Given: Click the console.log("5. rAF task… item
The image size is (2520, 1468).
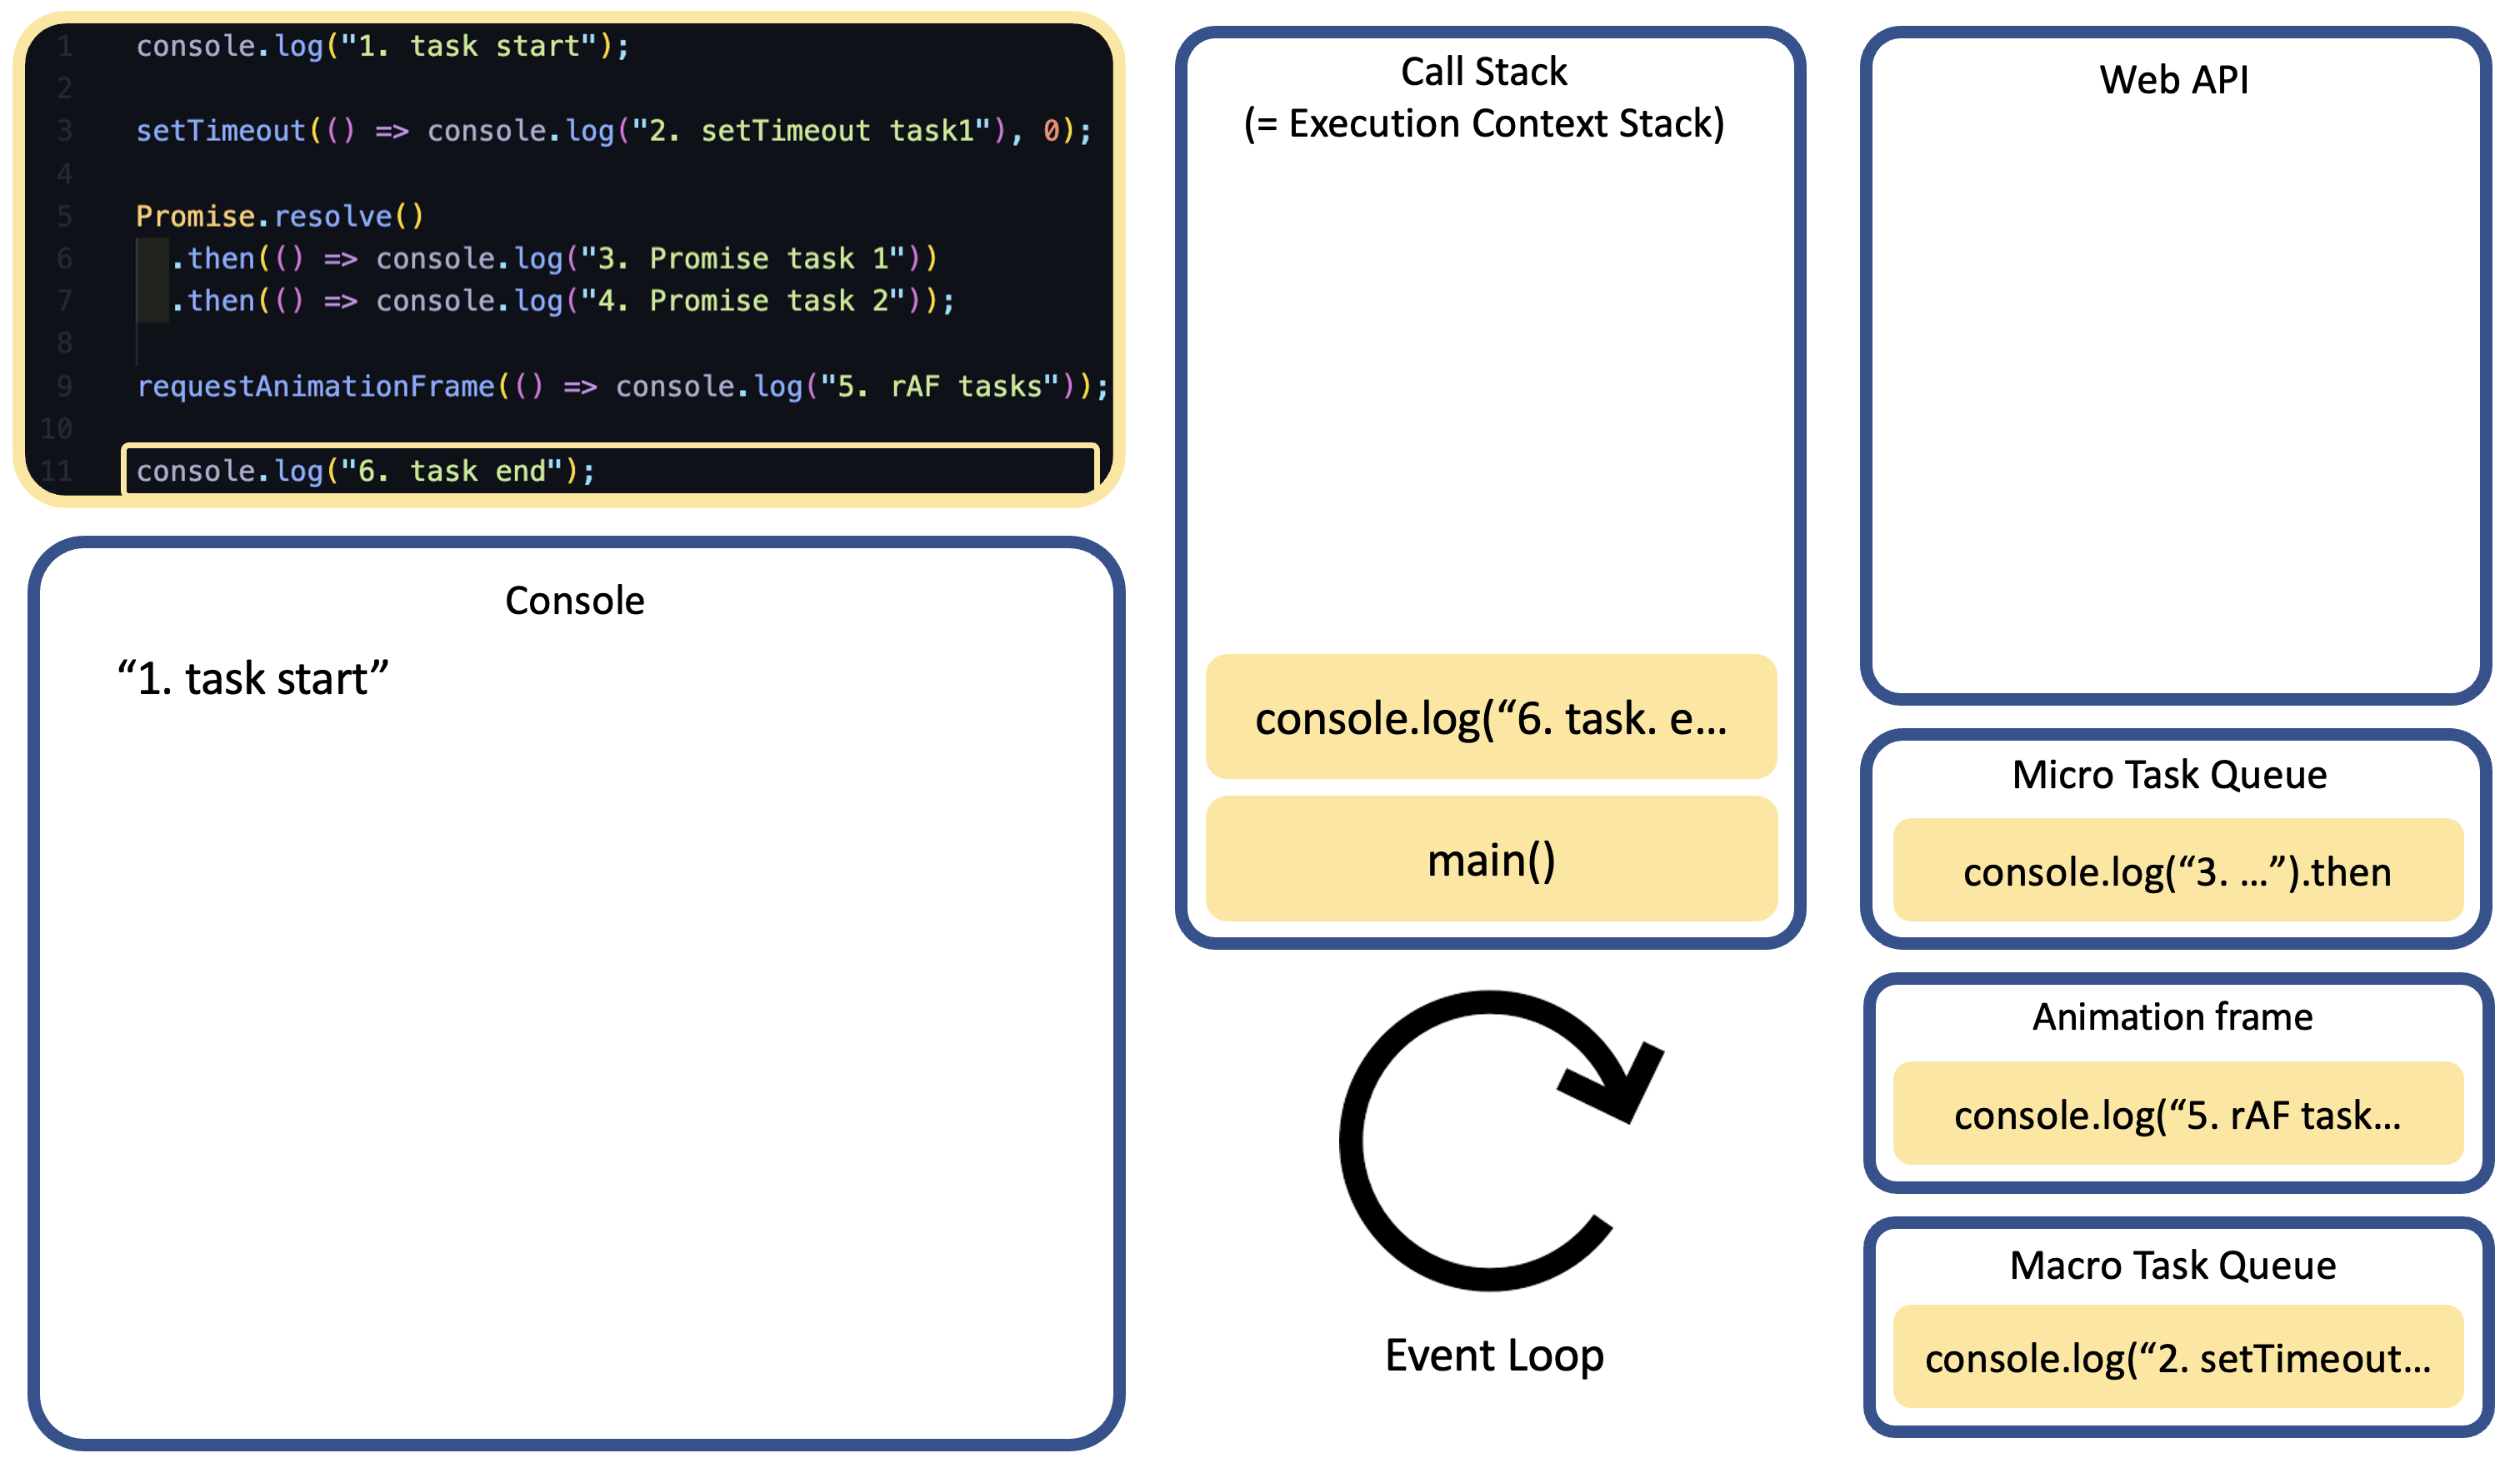Looking at the screenshot, I should click(x=2178, y=1113).
